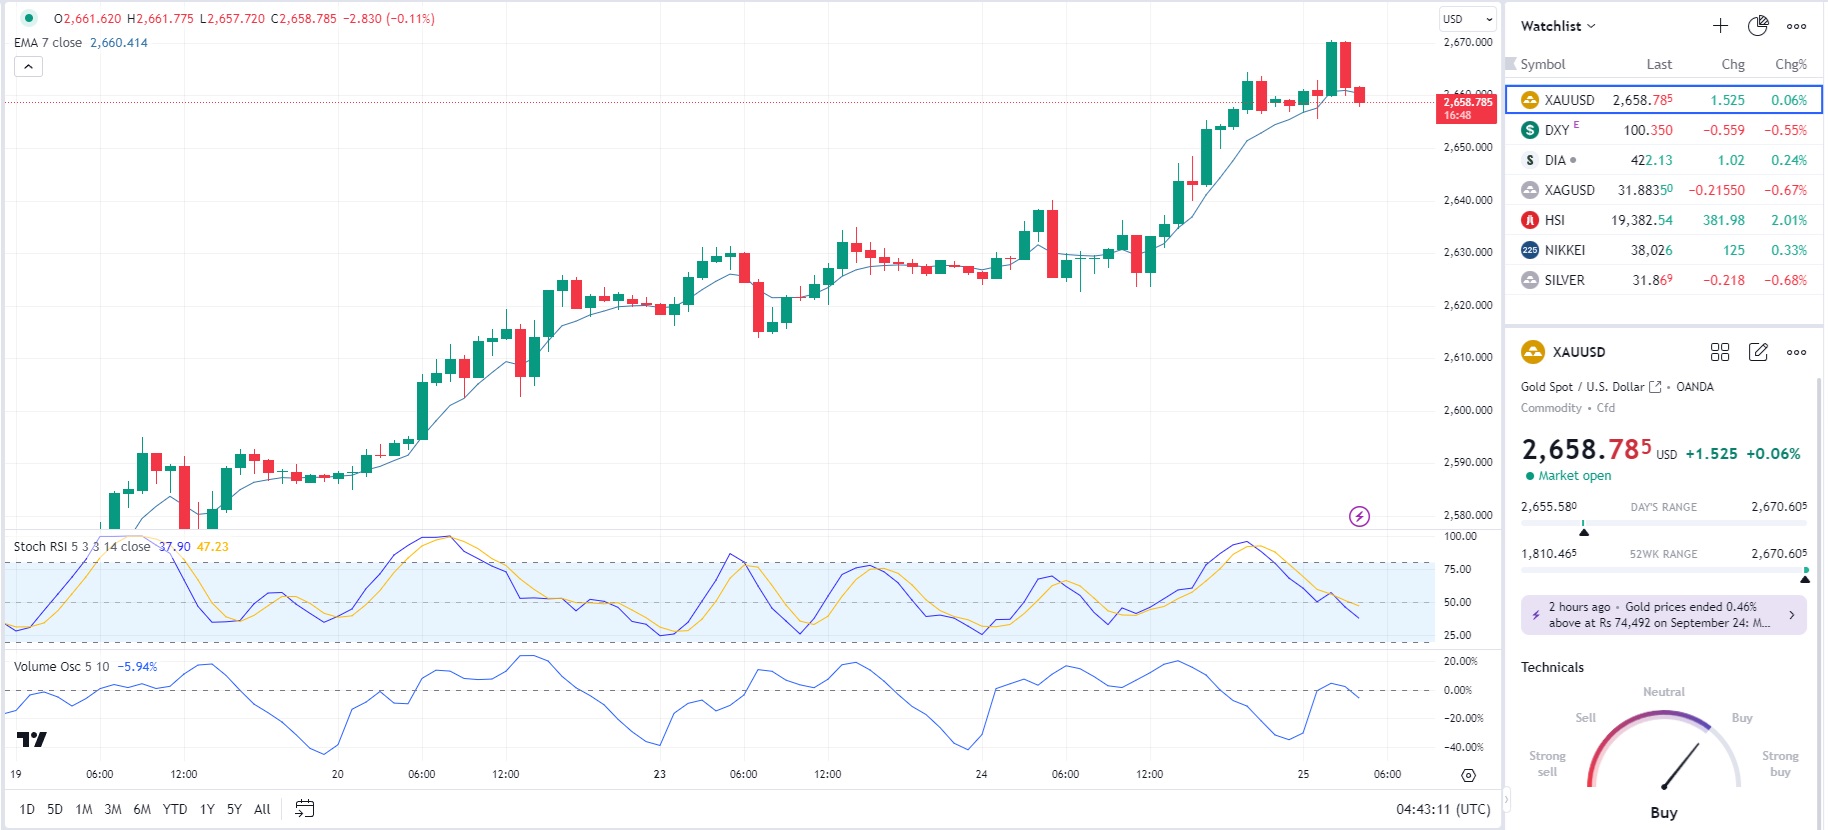Open the watchlist advanced view pie icon
Screen dimensions: 1828x830
(x=1758, y=26)
